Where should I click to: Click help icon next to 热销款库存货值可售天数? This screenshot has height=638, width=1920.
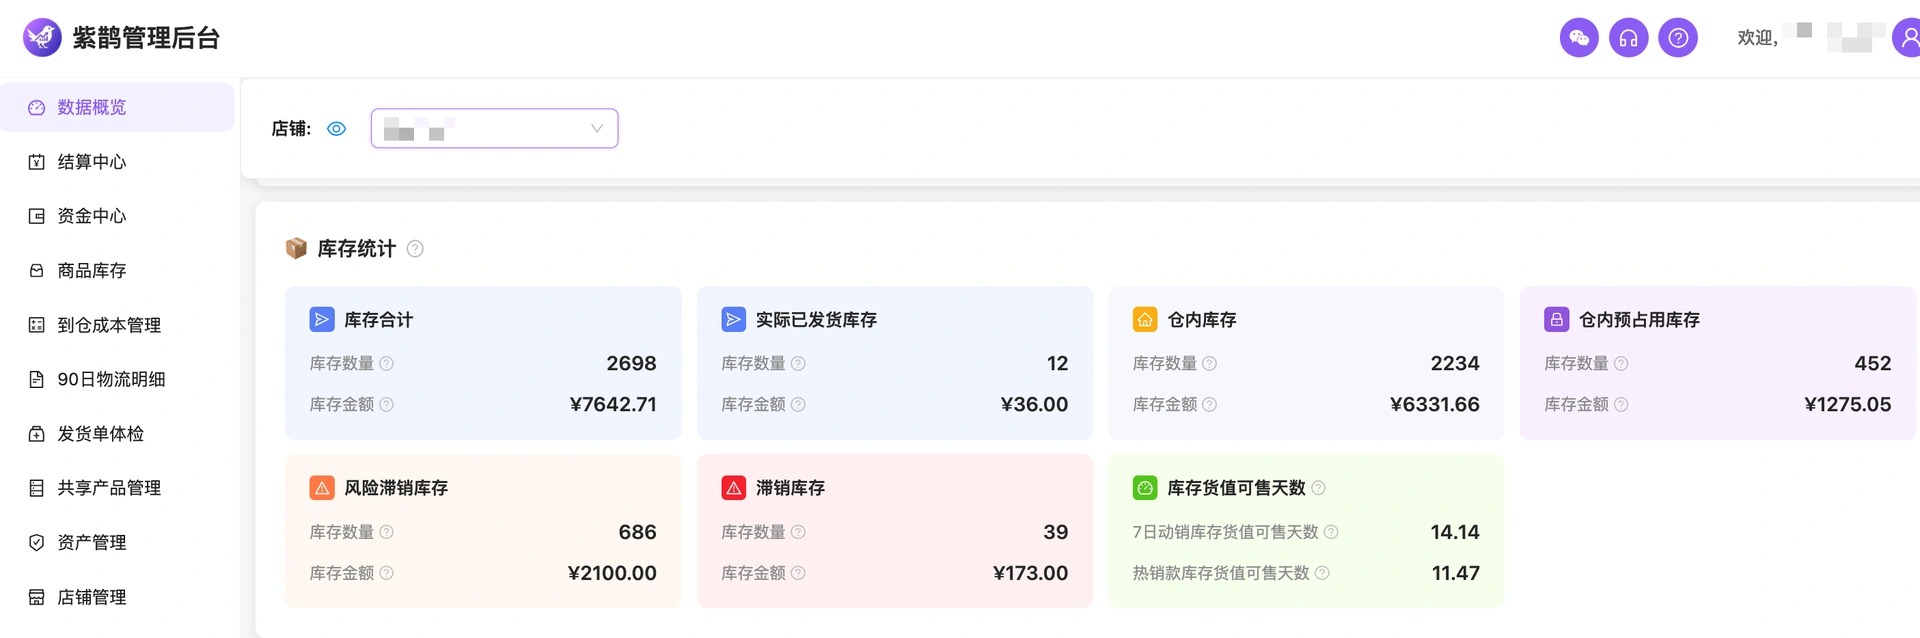[x=1322, y=573]
